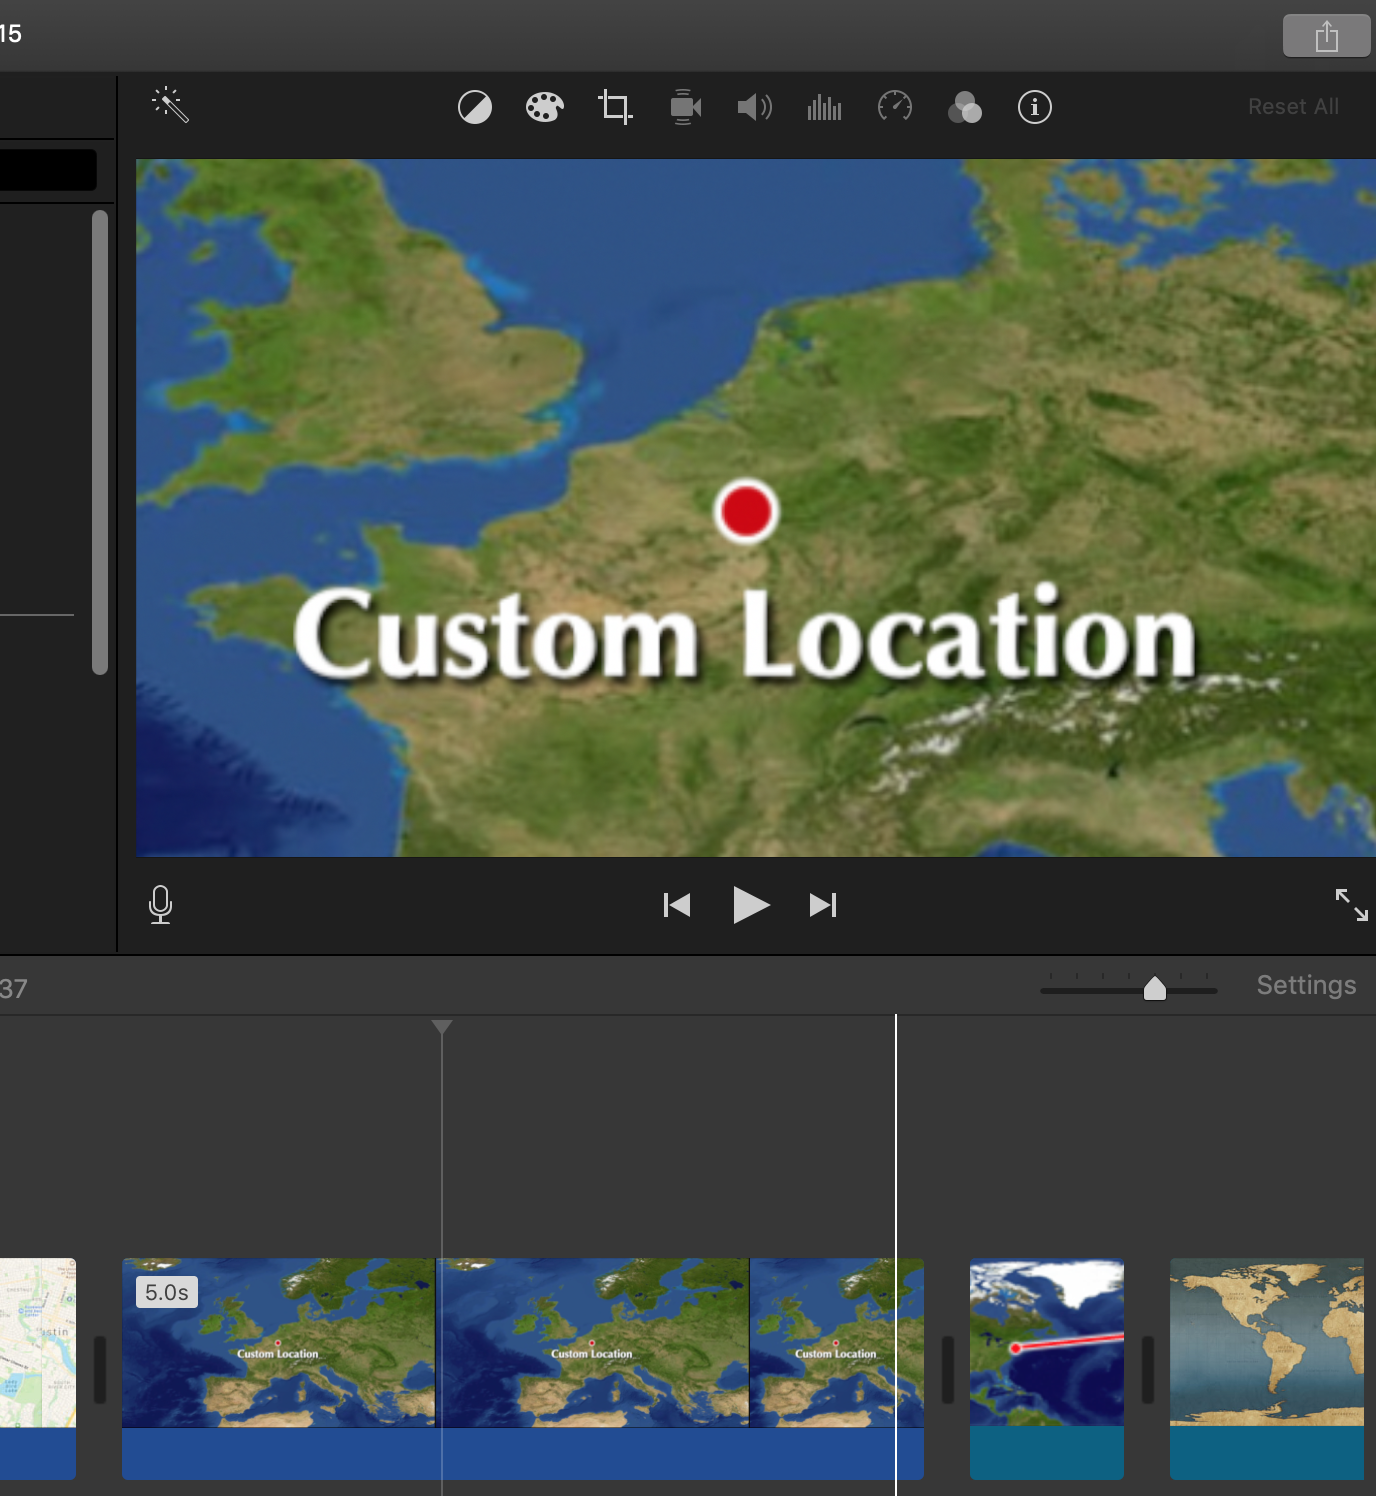Play the video preview
Screen dimensions: 1376x1496
pyautogui.click(x=750, y=905)
